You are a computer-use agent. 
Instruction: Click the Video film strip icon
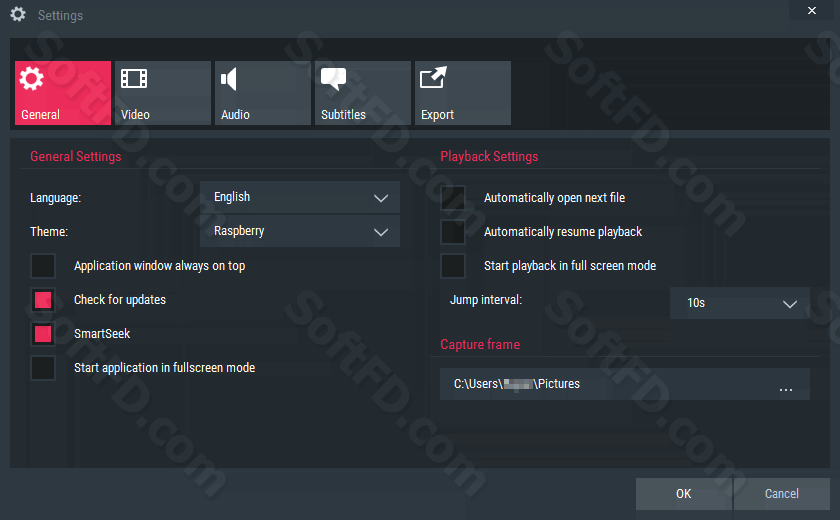(134, 79)
